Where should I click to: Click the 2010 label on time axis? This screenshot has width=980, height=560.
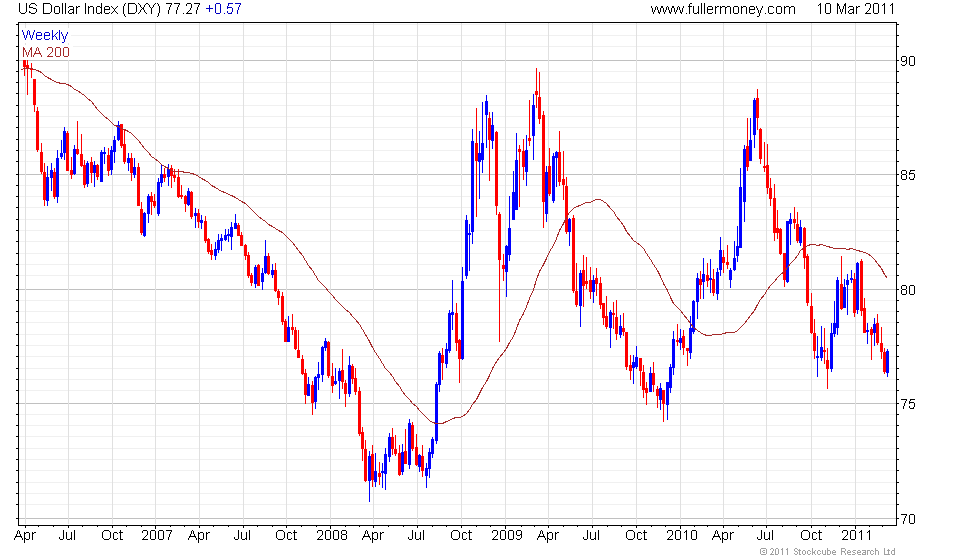coord(681,536)
